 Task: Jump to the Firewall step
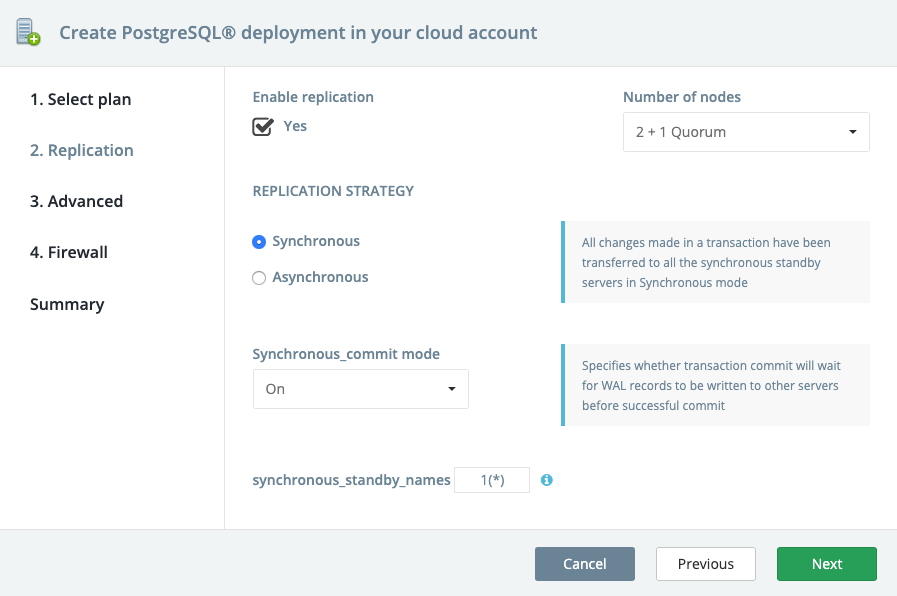click(x=69, y=252)
